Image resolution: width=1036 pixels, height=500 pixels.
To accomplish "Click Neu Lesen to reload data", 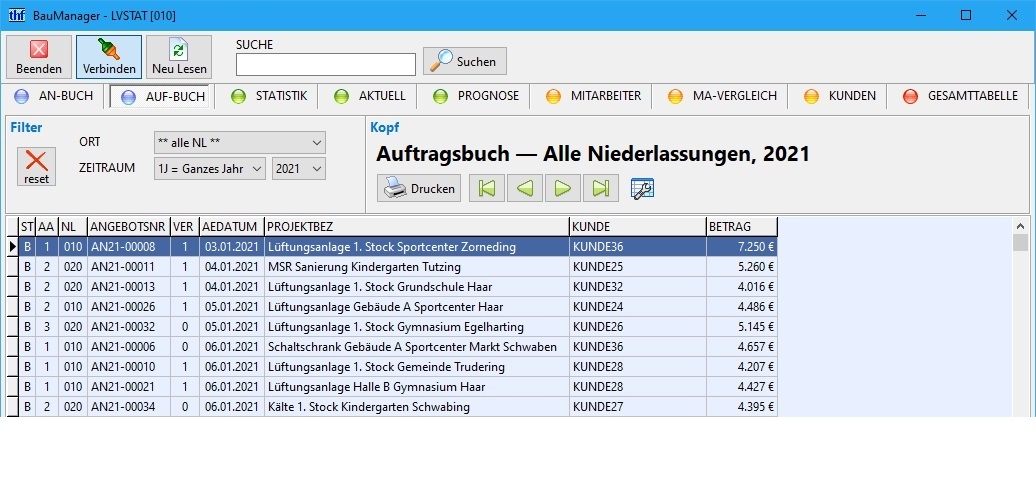I will click(179, 57).
